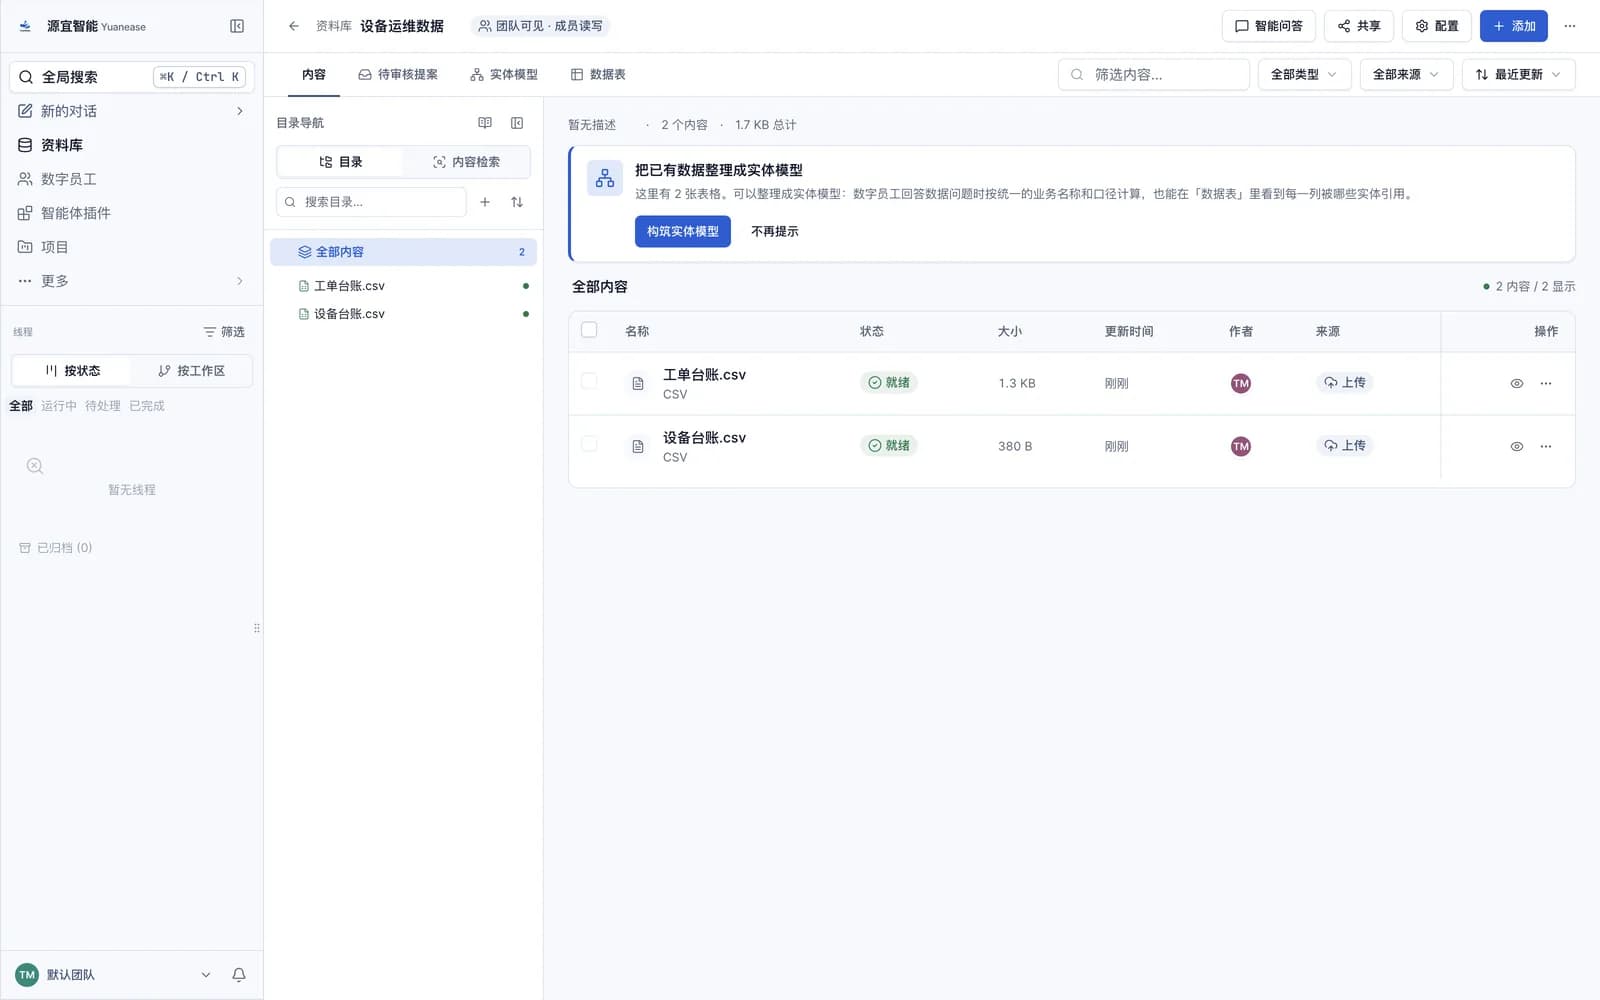This screenshot has height=1000, width=1600.
Task: Click the 构筑实体模型 button
Action: 683,231
